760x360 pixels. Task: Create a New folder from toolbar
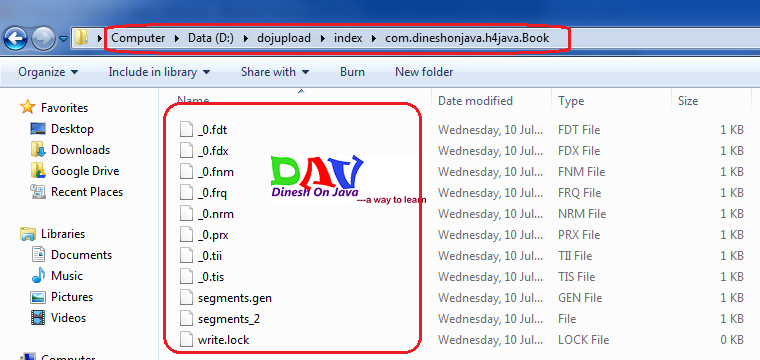424,72
